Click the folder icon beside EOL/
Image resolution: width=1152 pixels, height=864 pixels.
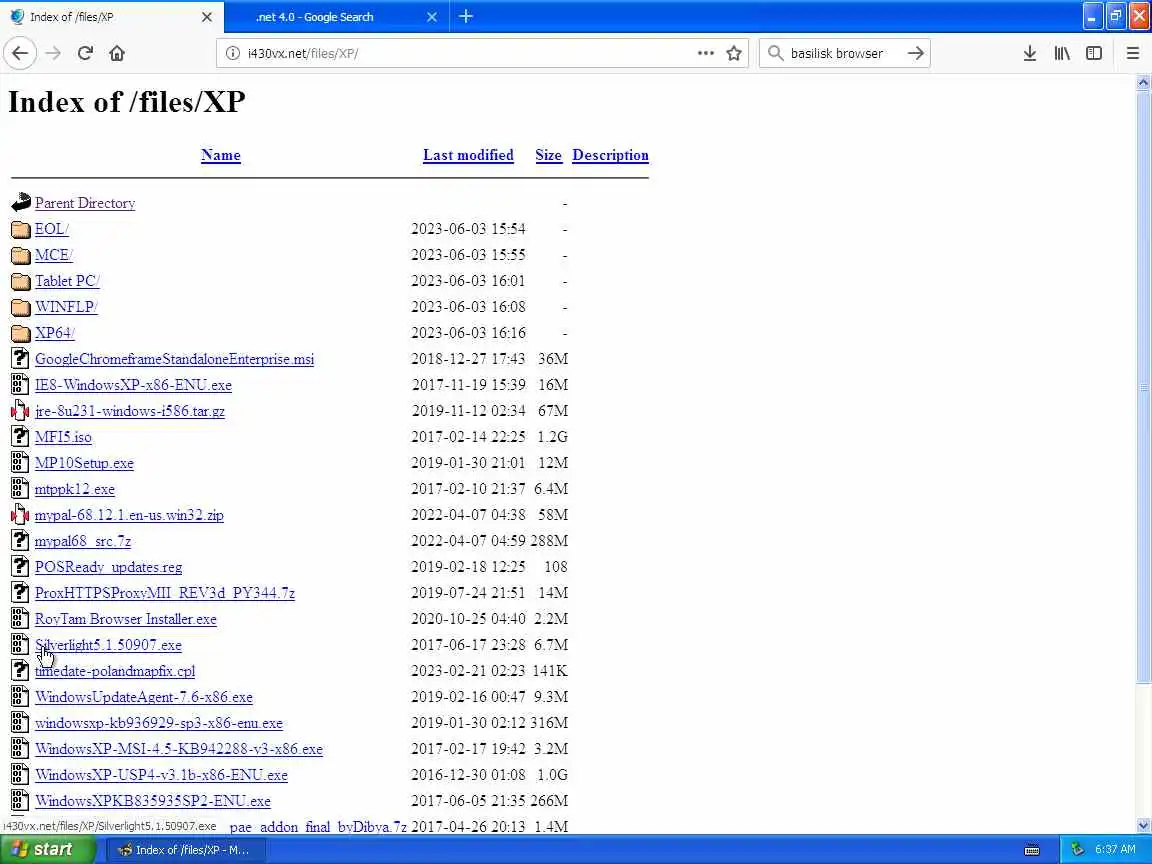(x=21, y=229)
